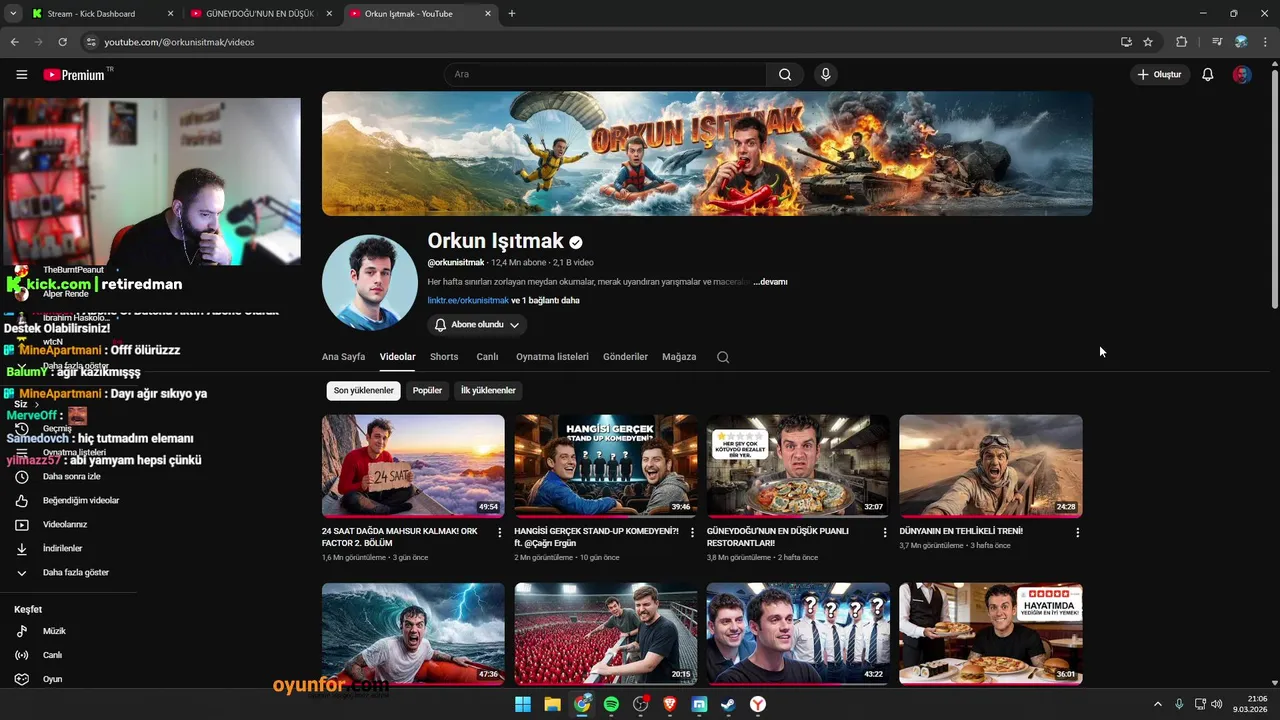Screen dimensions: 1280x720
Task: Open DÜNYANIN EN TEHLİKELİ TRENİ video title
Action: coord(961,531)
